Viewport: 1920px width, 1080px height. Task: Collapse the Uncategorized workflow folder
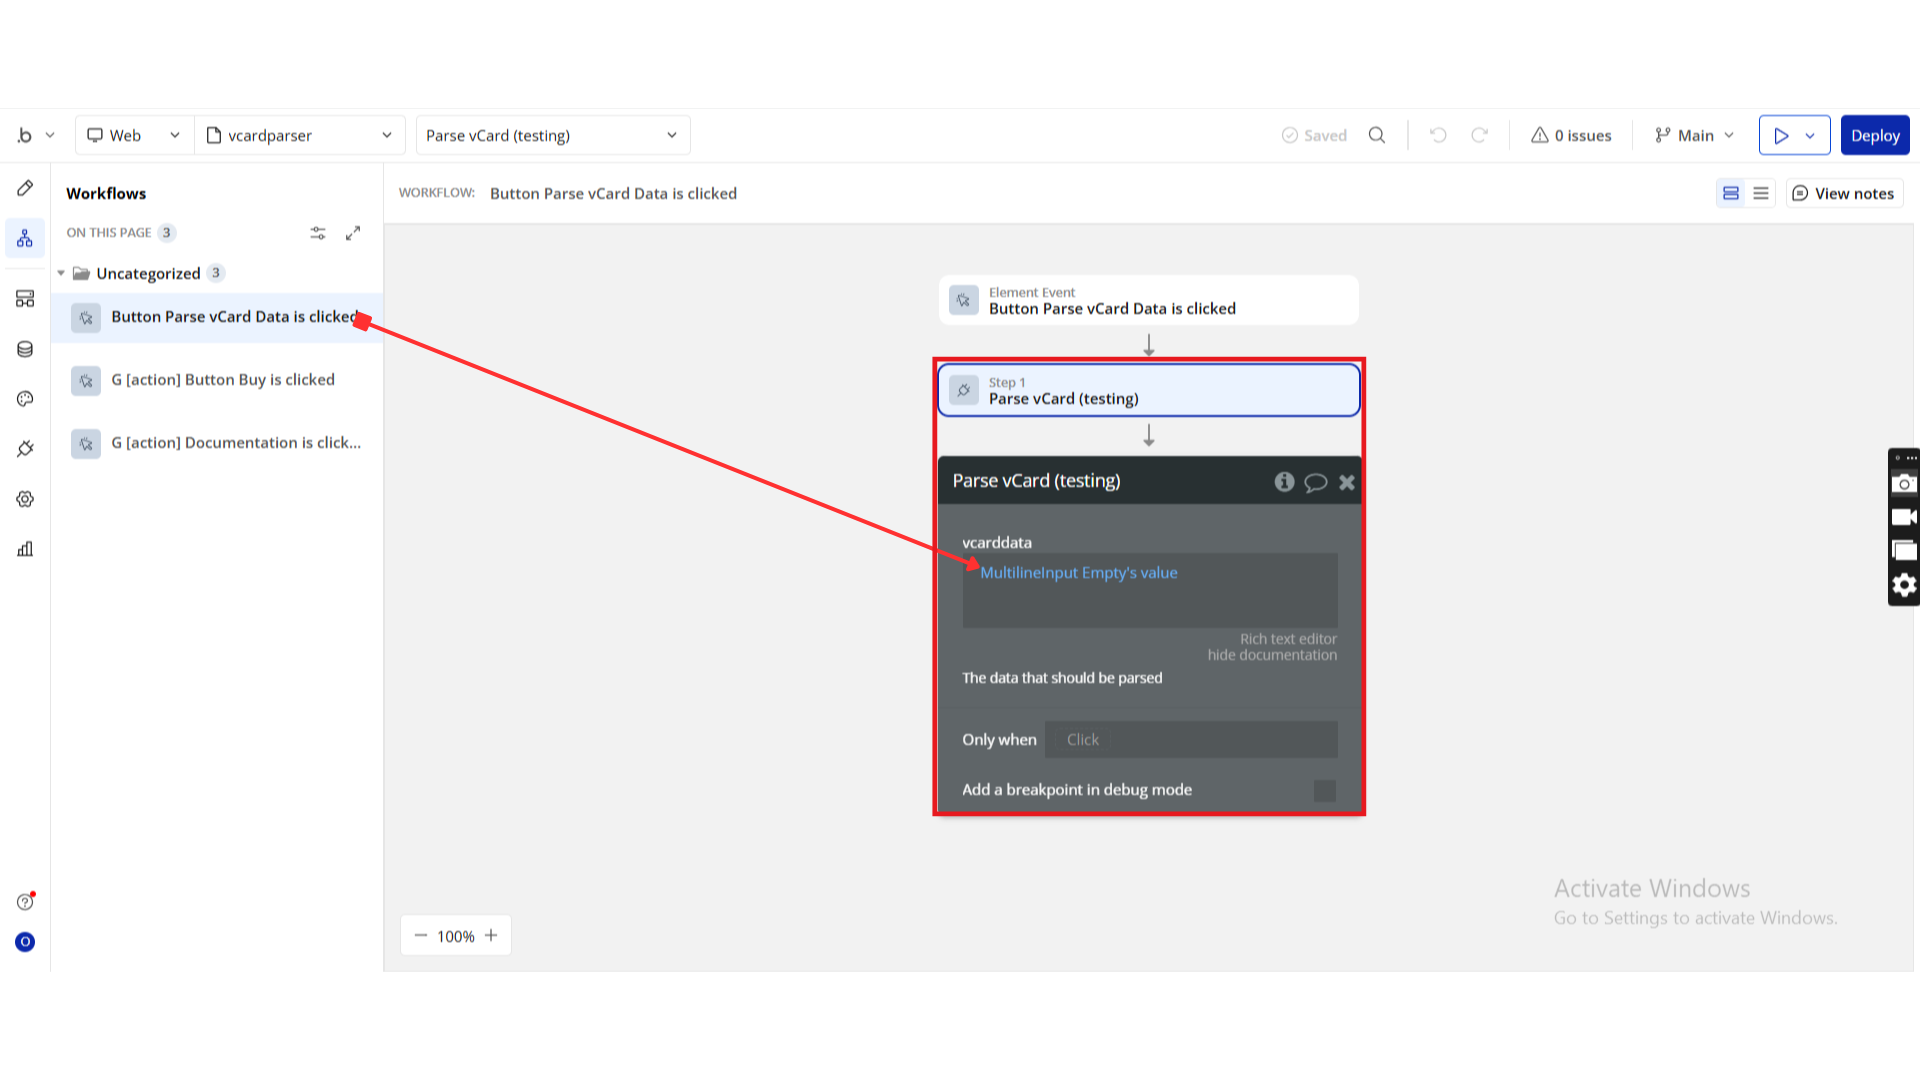[x=61, y=273]
